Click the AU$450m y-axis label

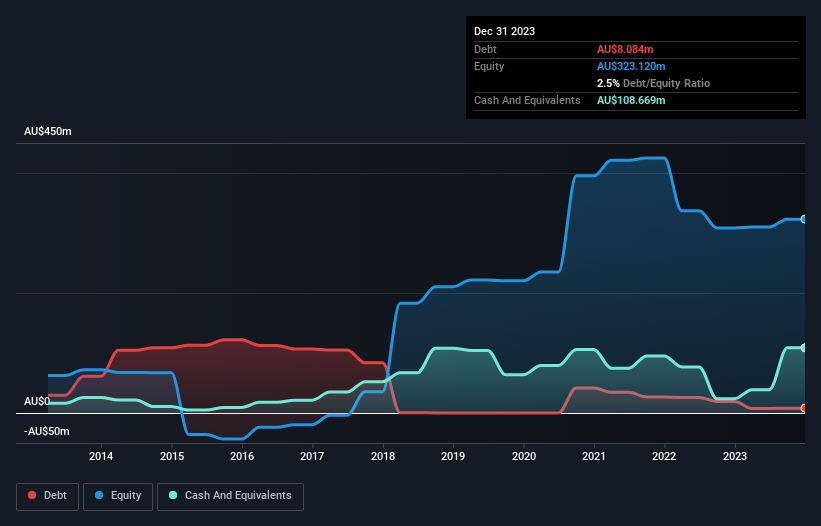point(48,131)
